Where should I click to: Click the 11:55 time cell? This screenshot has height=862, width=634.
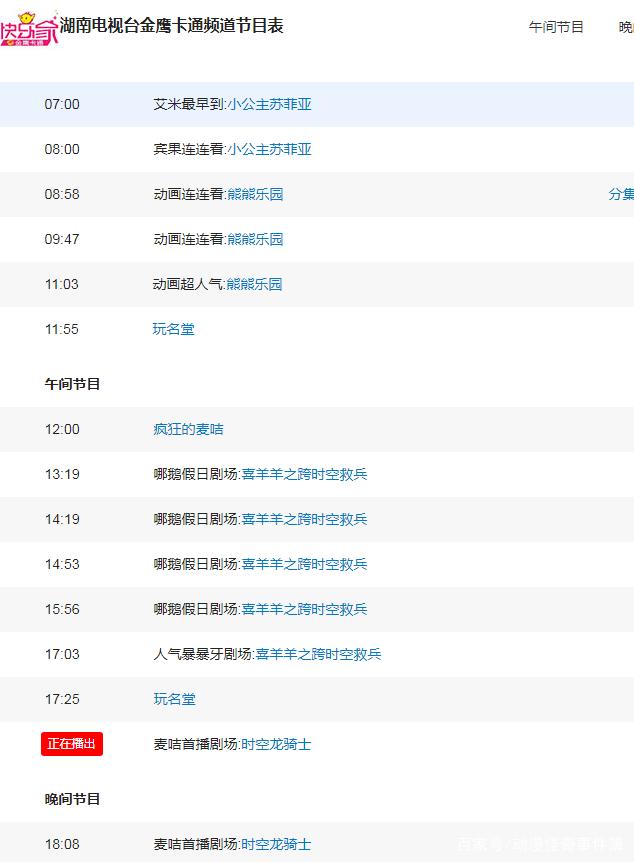coord(62,330)
